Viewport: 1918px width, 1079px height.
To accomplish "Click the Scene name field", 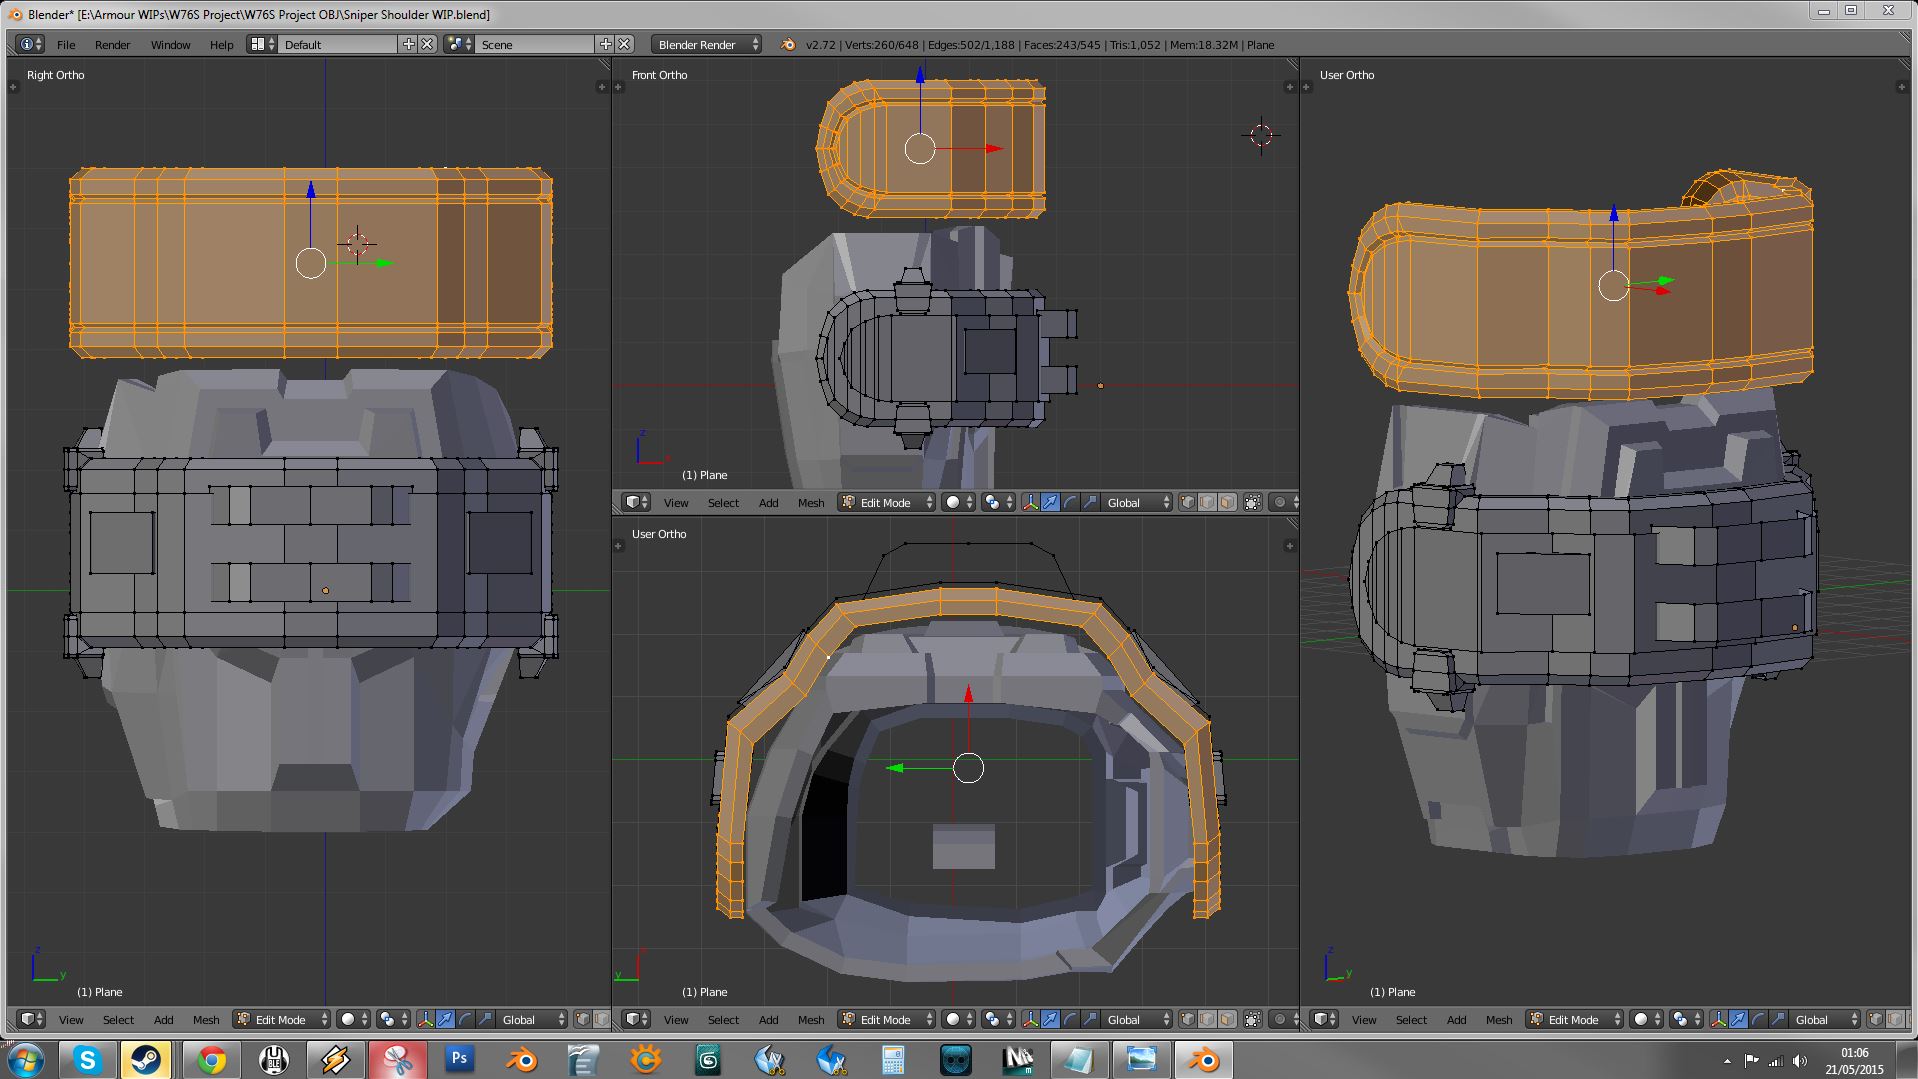I will pyautogui.click(x=535, y=44).
